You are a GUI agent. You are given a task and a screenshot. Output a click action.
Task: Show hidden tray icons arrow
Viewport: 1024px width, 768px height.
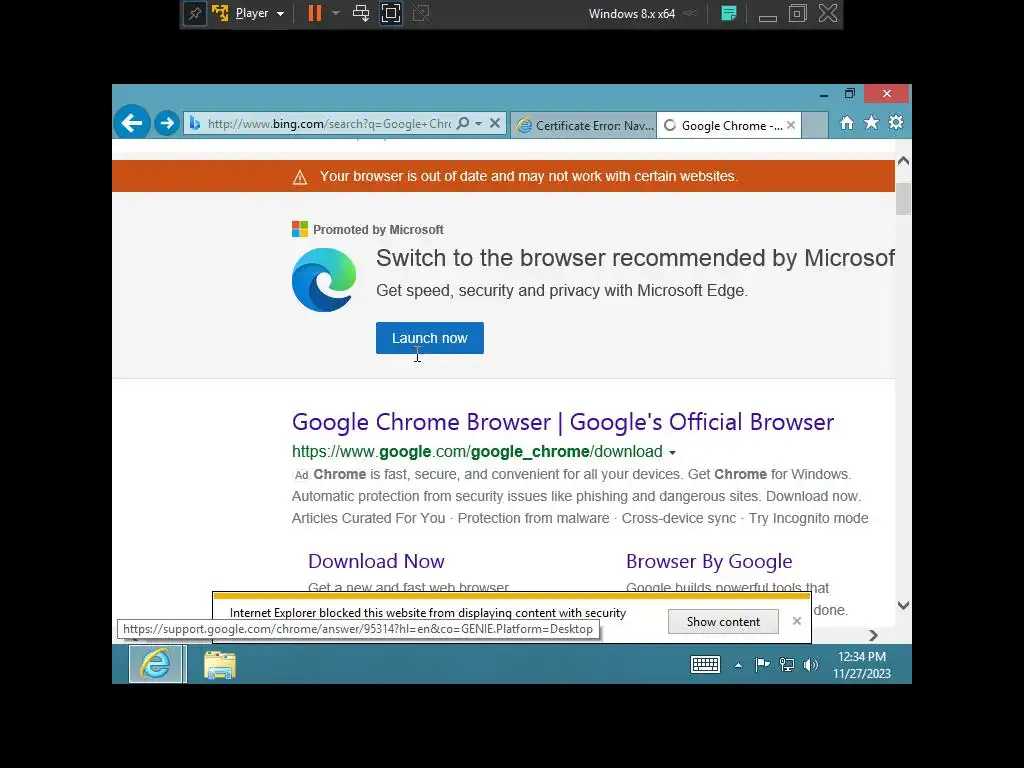coord(738,665)
